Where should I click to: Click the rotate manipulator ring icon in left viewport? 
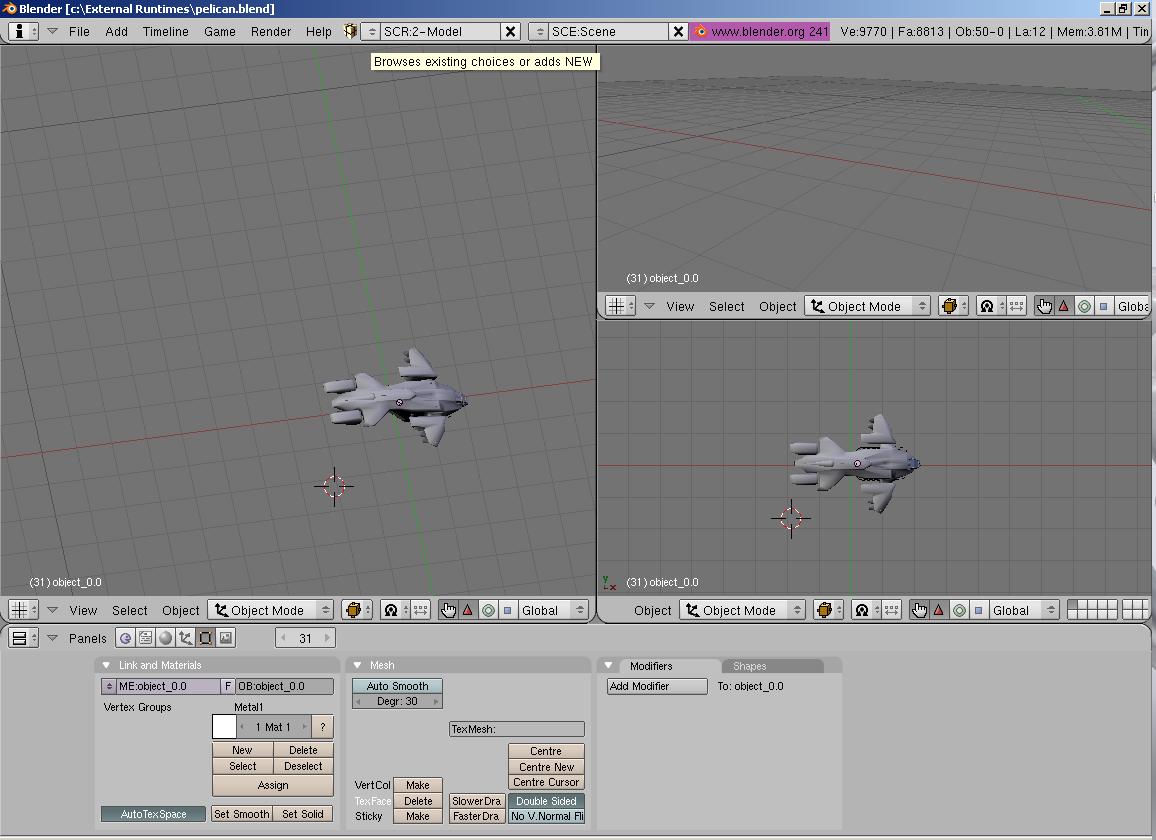tap(488, 610)
